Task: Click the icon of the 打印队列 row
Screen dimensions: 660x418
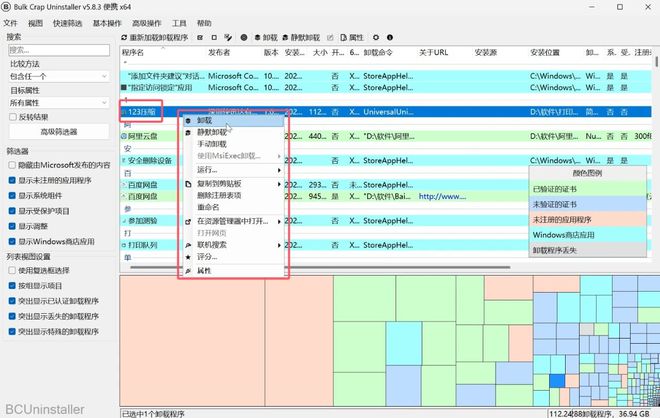Action: (x=124, y=245)
